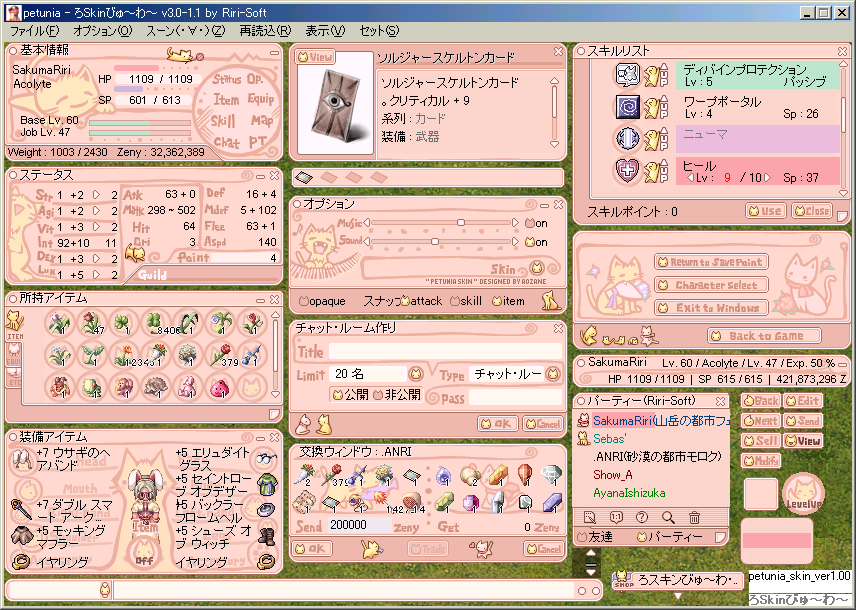Select the Divine Protection skill icon
Viewport: 856px width, 610px height.
point(627,75)
